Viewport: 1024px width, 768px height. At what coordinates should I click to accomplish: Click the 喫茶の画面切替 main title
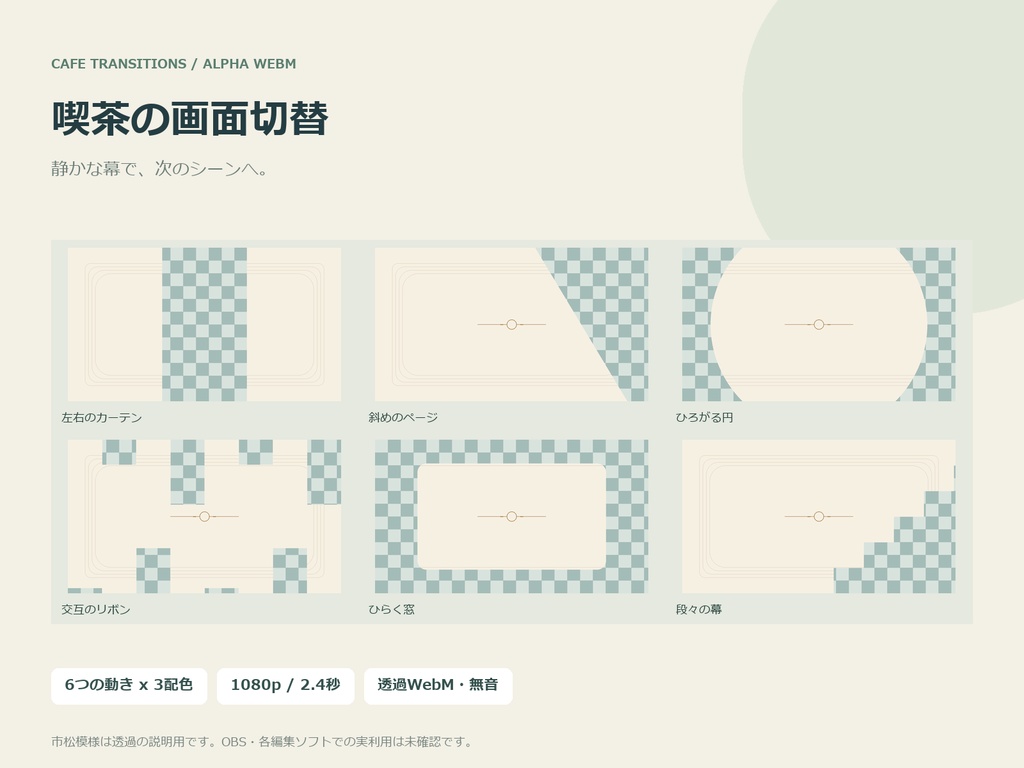tap(190, 118)
